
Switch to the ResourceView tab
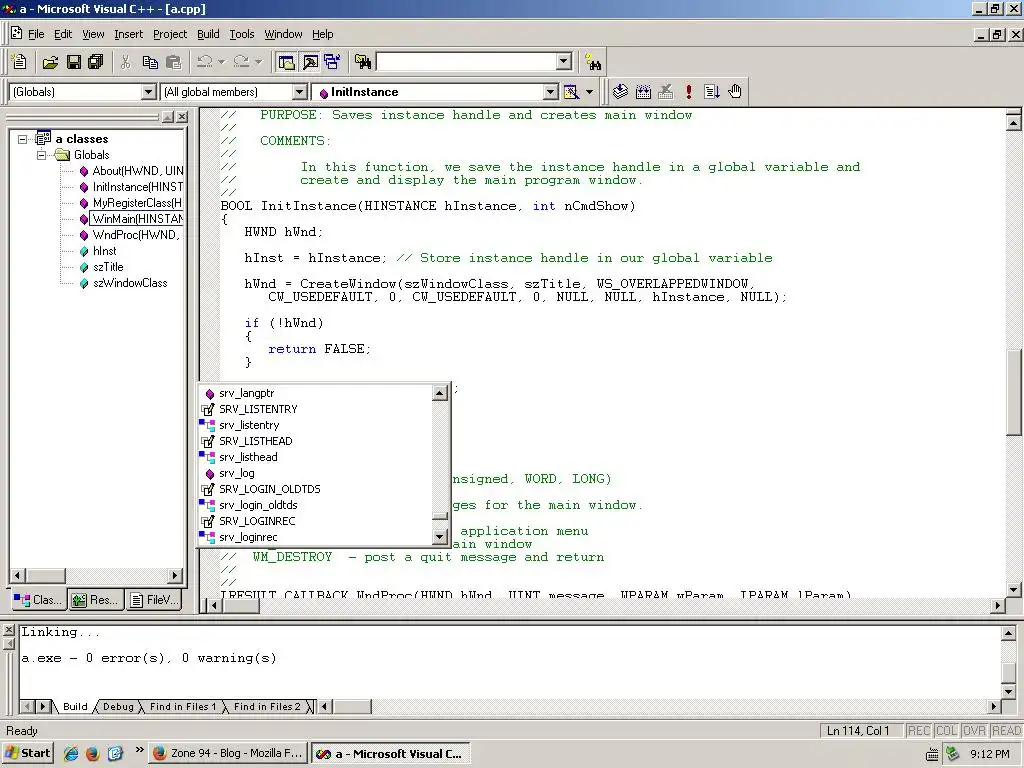point(95,600)
